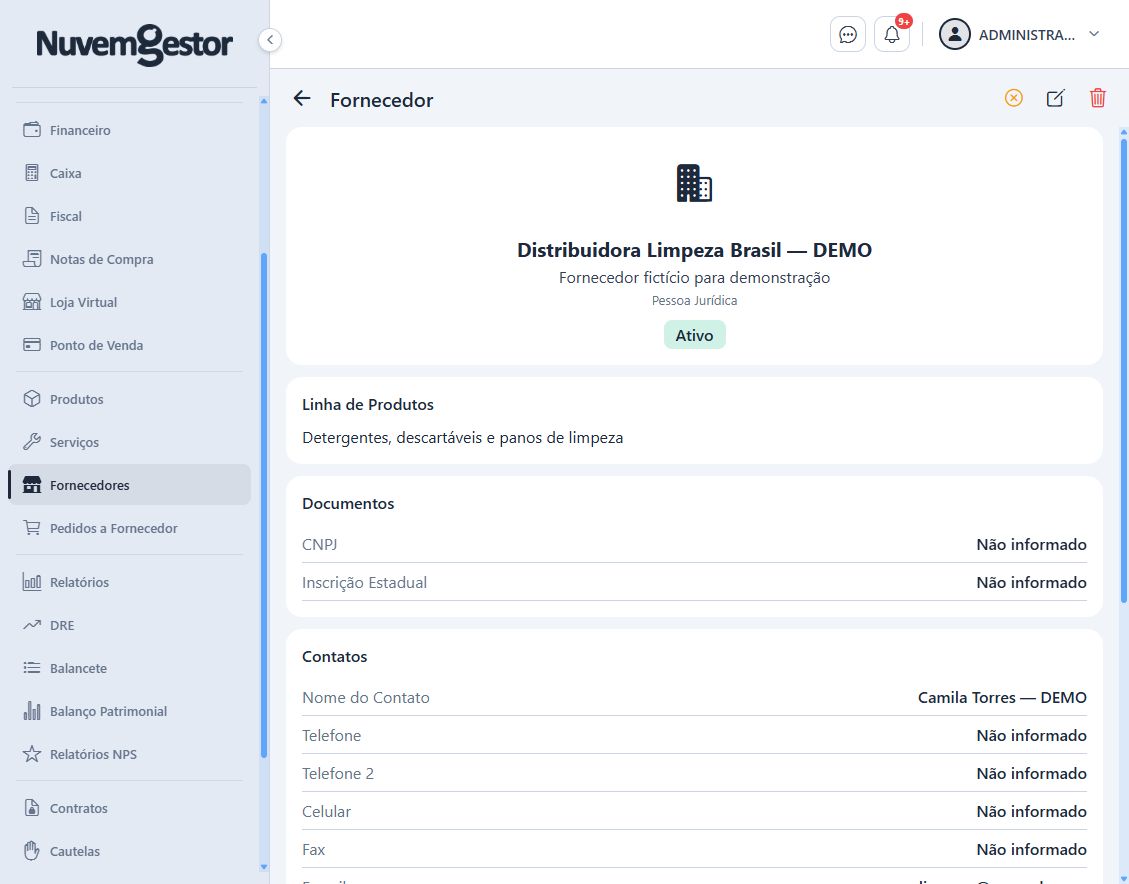Open the DRE trend line icon
The image size is (1129, 884).
(x=32, y=625)
